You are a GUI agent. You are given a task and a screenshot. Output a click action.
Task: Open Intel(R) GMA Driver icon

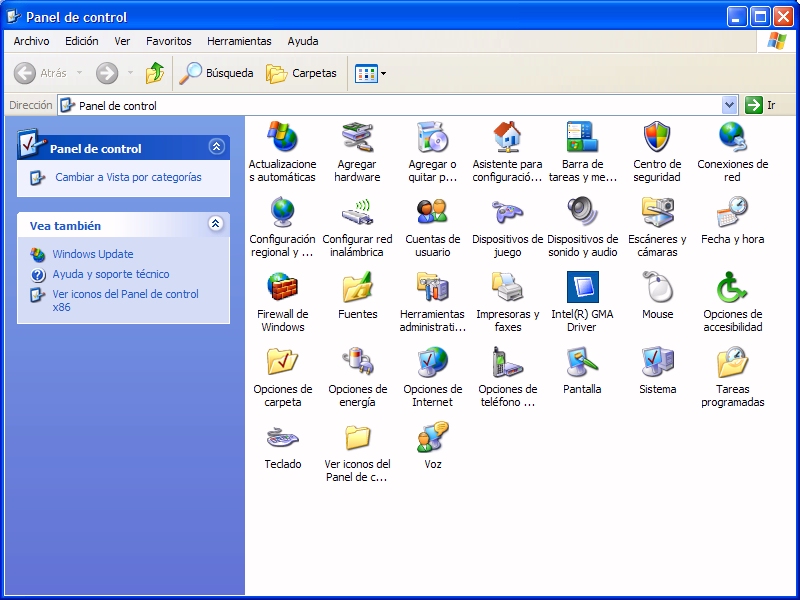click(x=582, y=287)
